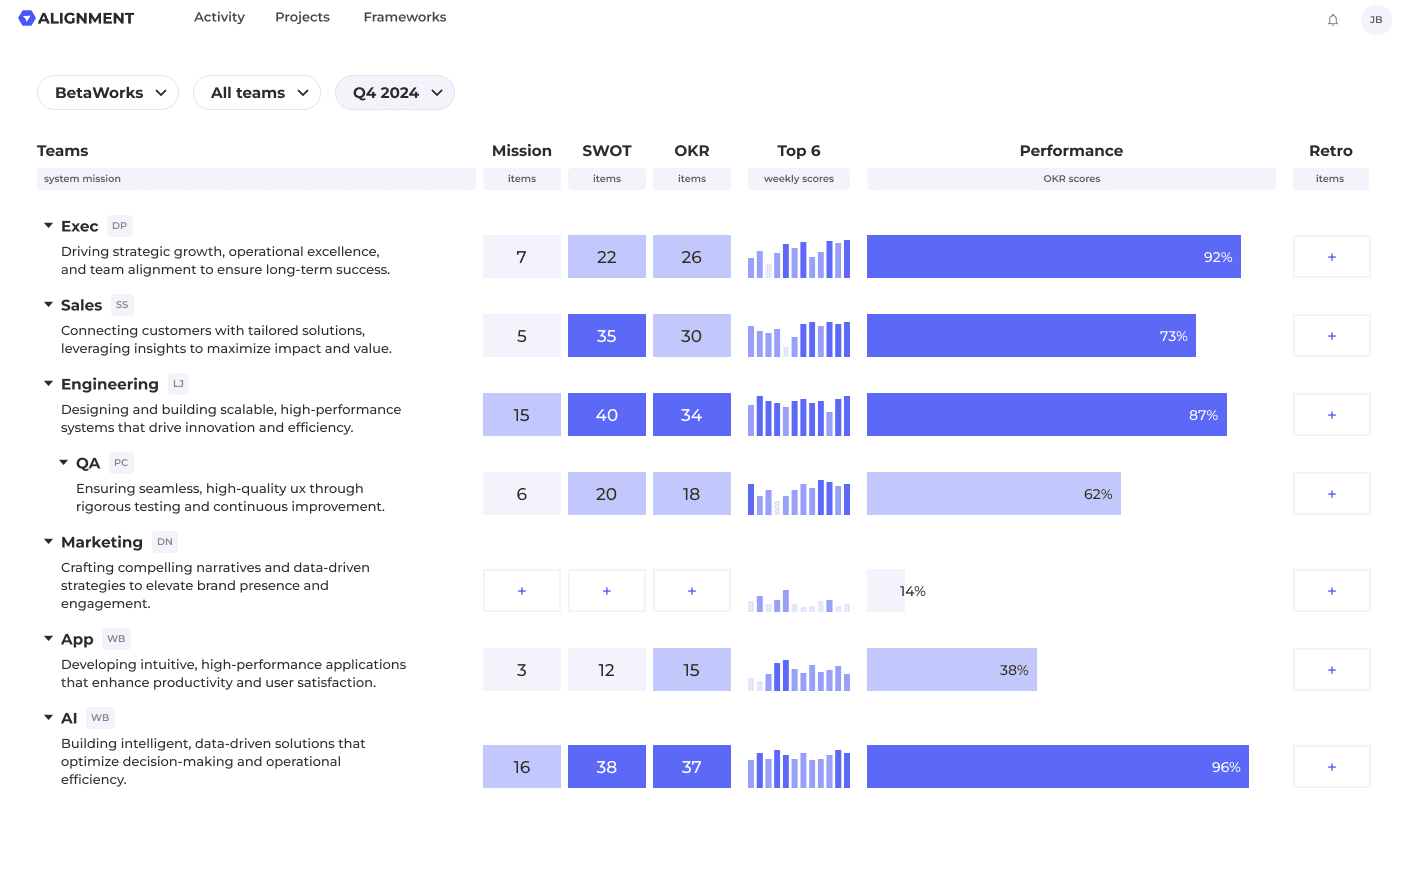Add a Retro item for Exec
The width and height of the screenshot is (1408, 891).
click(1332, 257)
